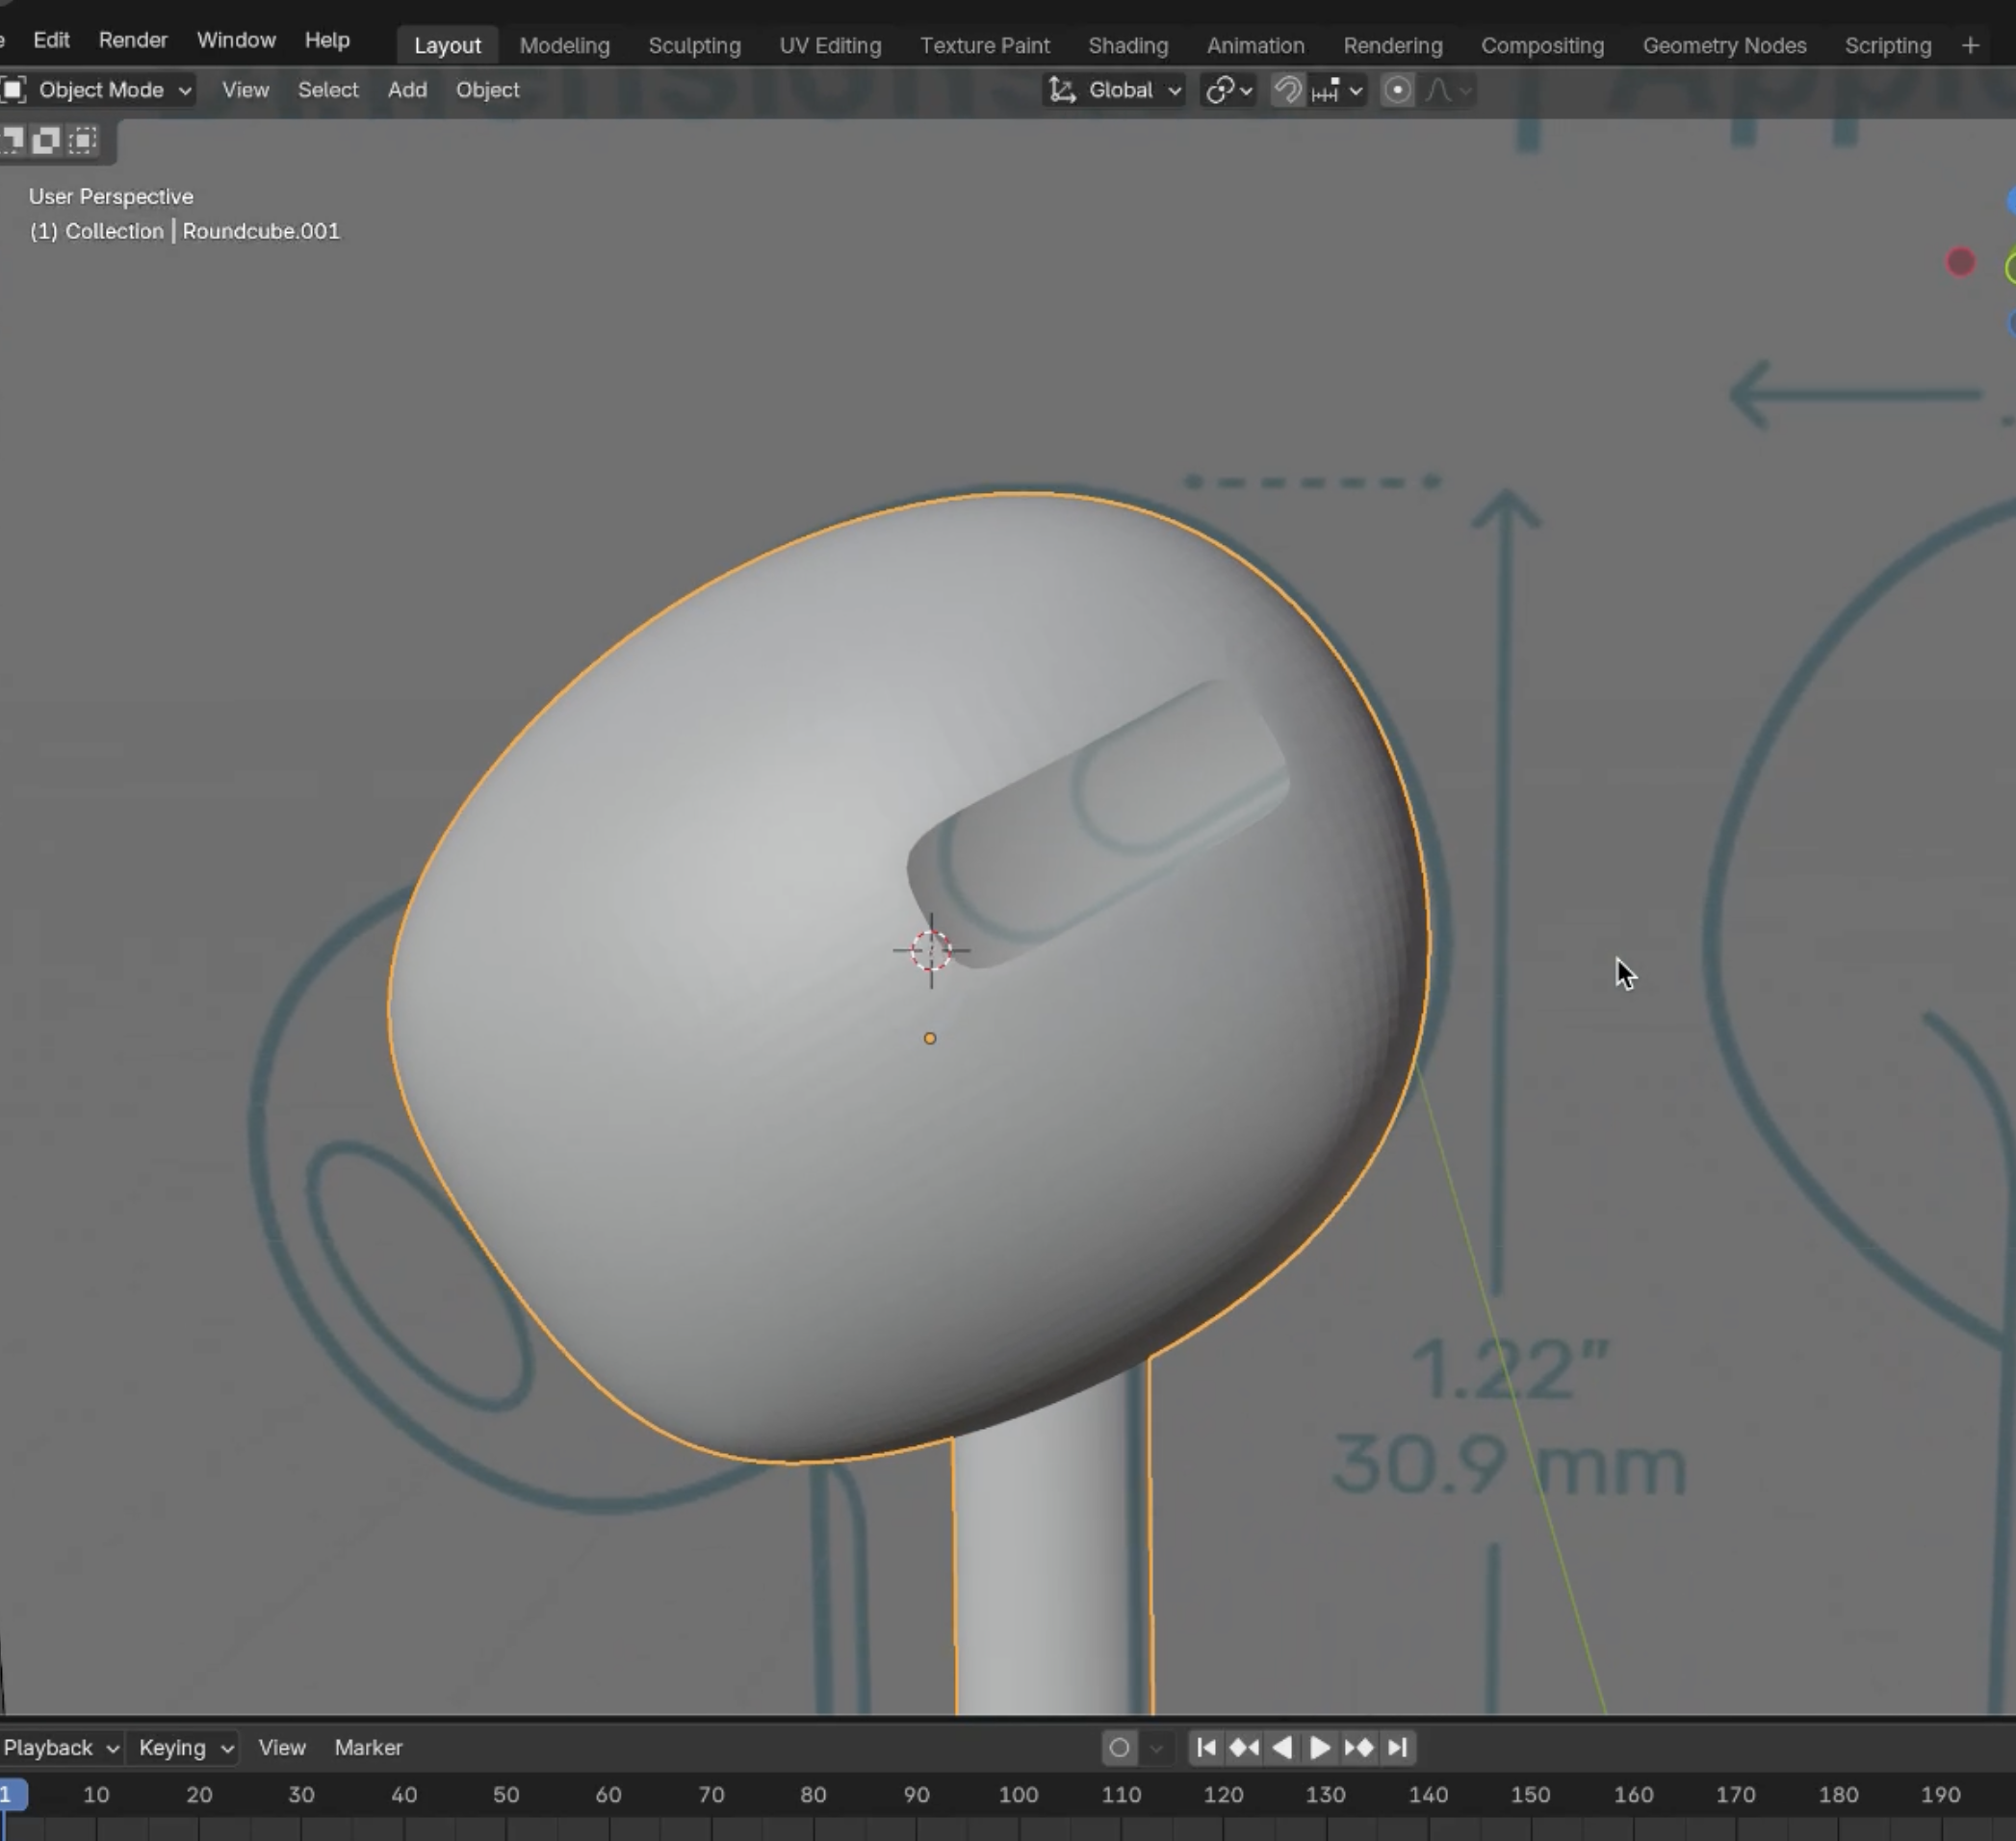This screenshot has width=2016, height=1841.
Task: Open snapping options dropdown arrow
Action: [1356, 91]
